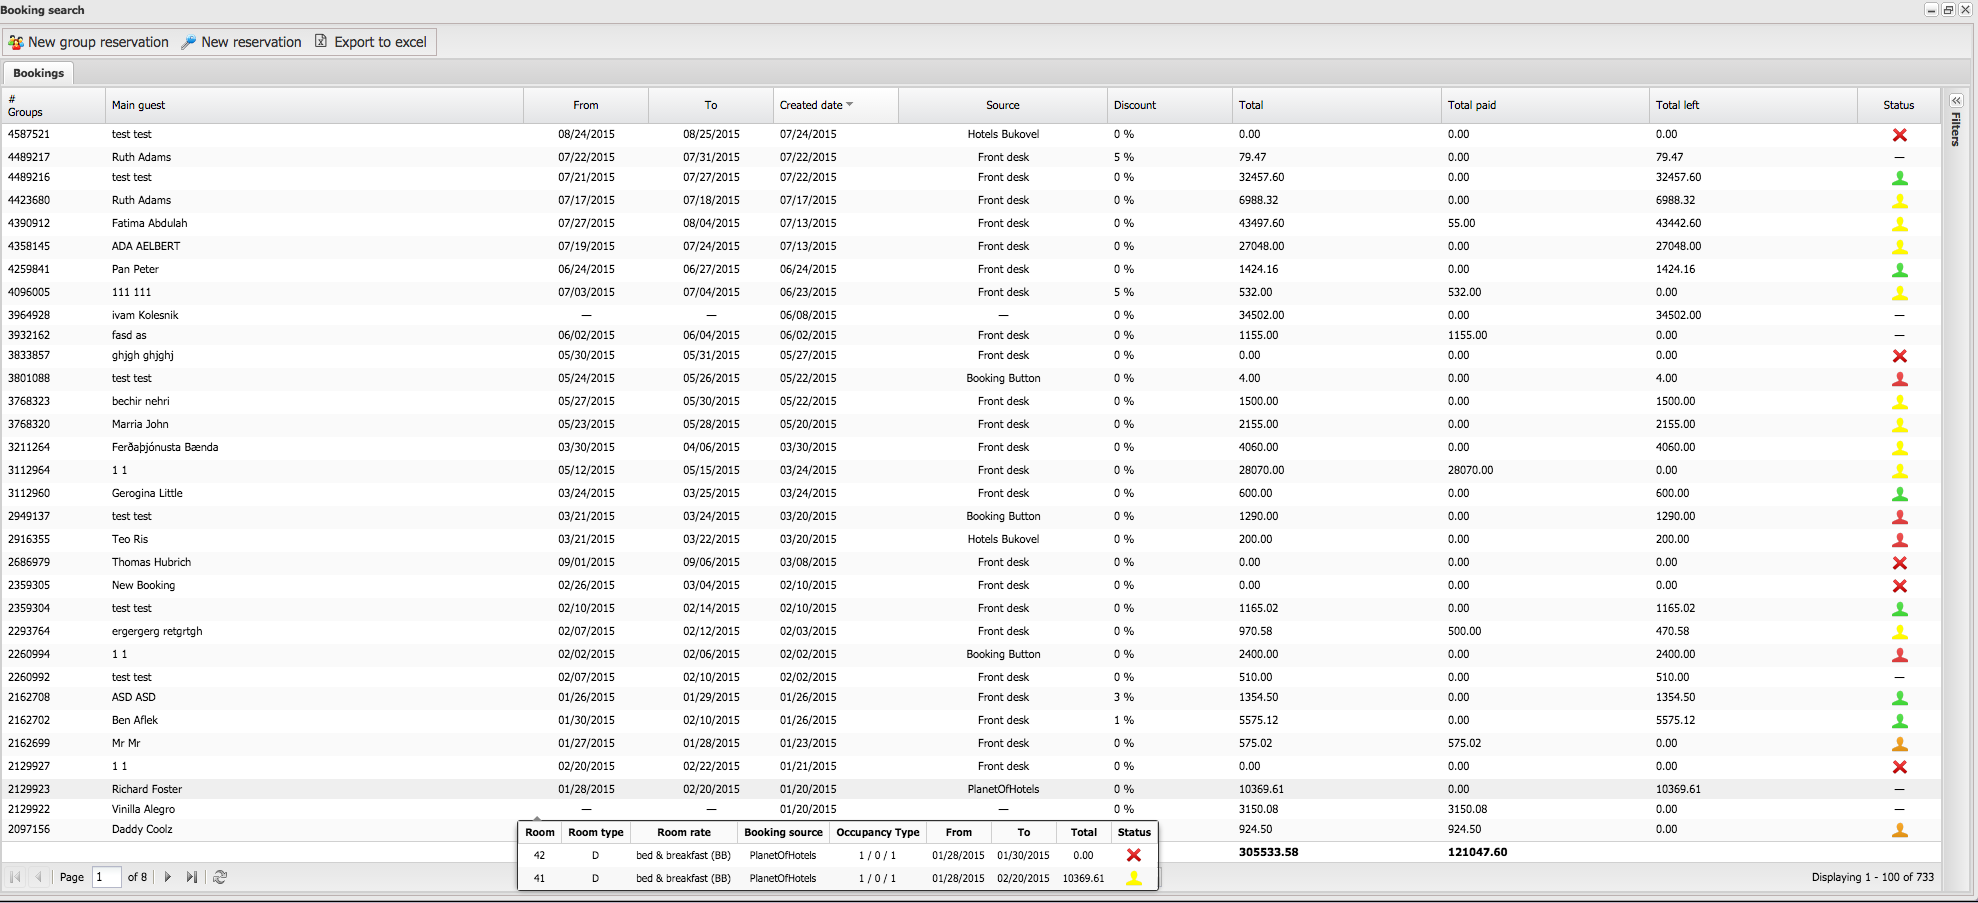
Task: Click Room rate header in popup
Action: [684, 832]
